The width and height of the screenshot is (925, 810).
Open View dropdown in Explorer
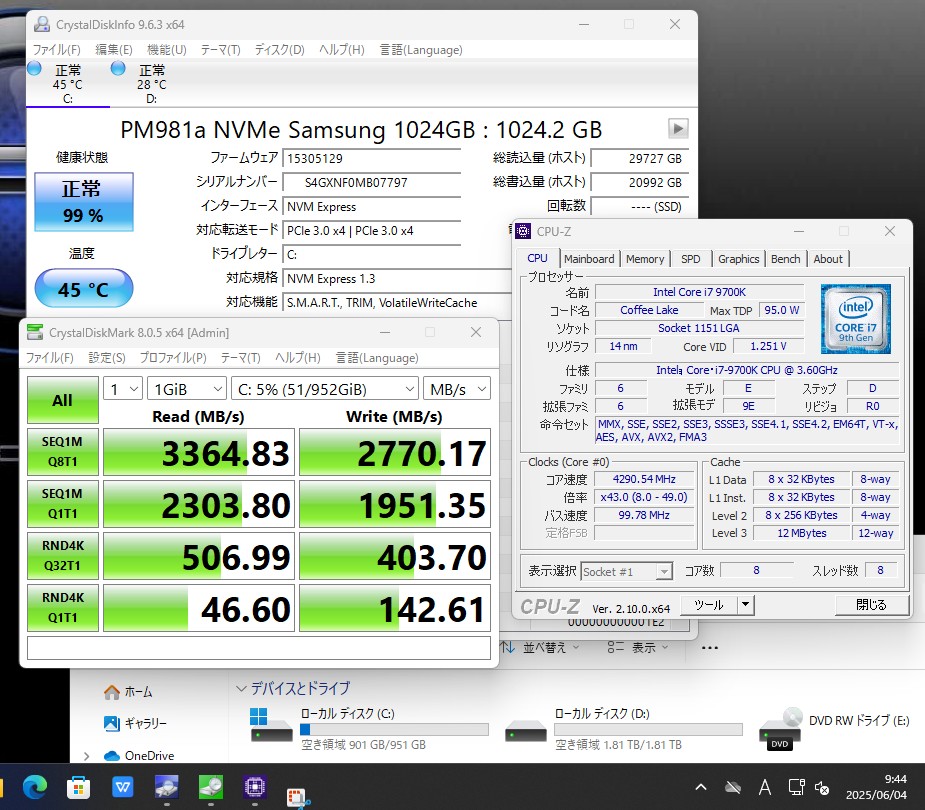(x=638, y=647)
